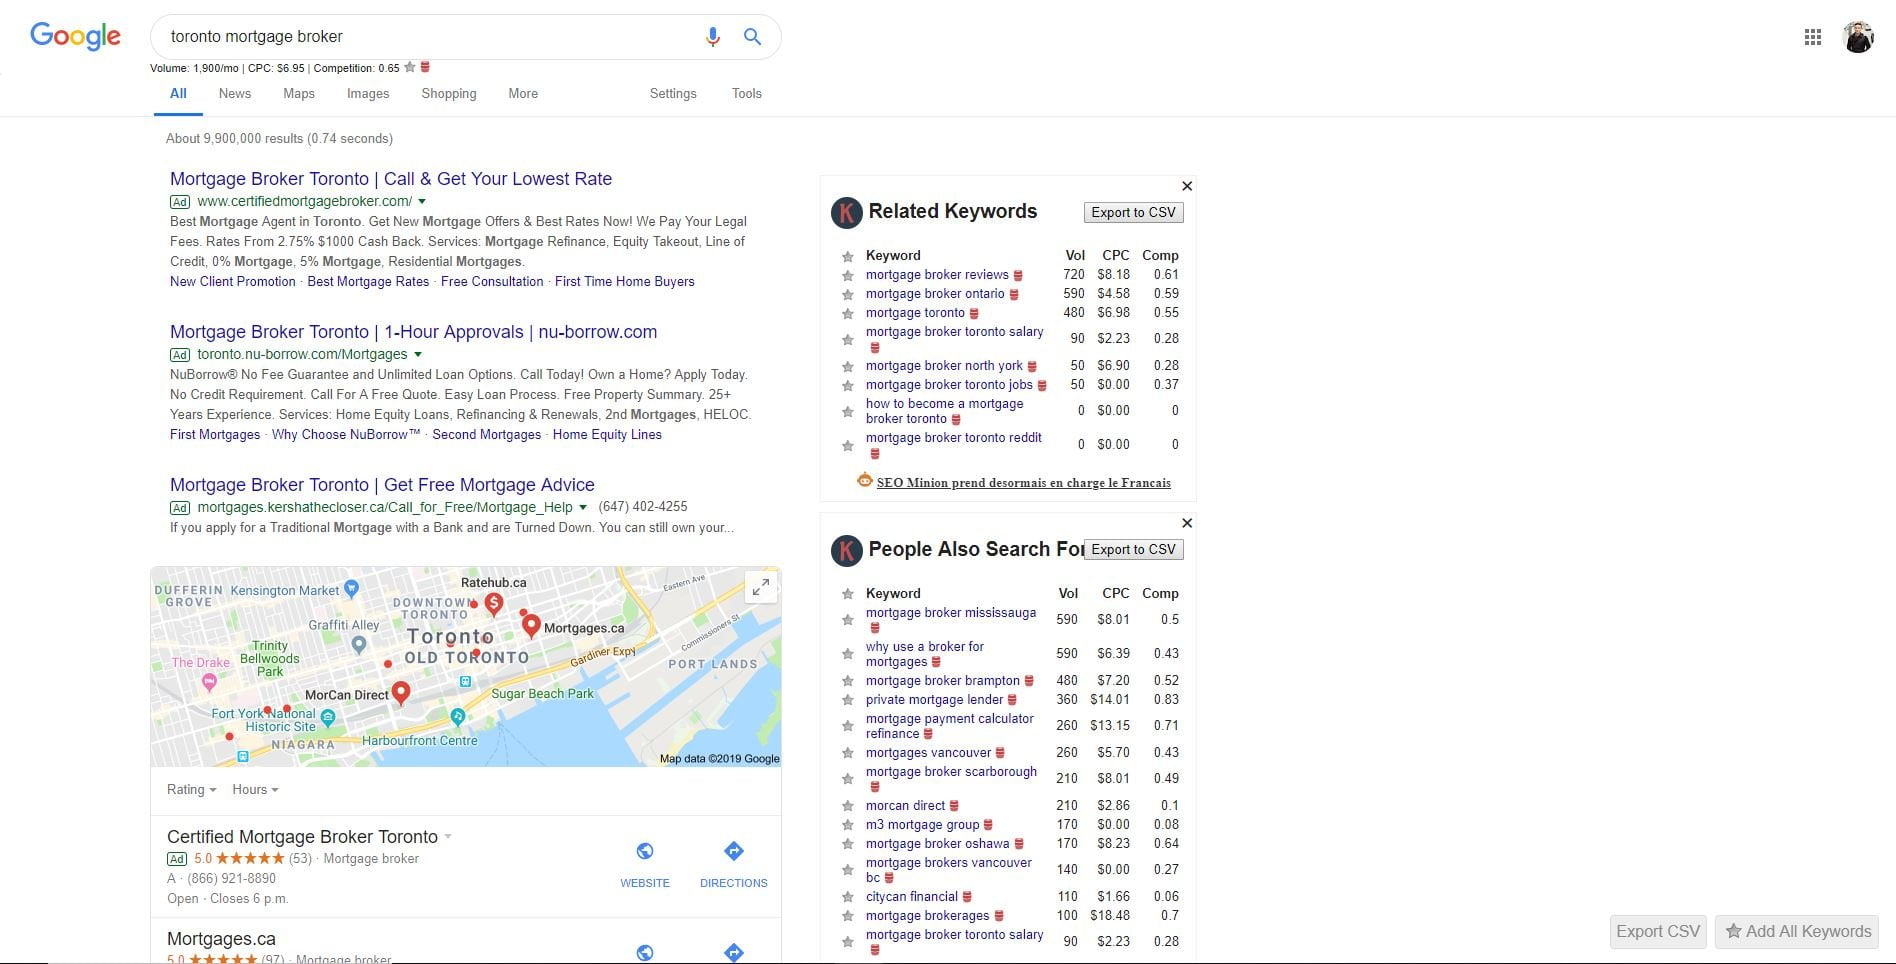
Task: Open search Tools
Action: tap(747, 93)
